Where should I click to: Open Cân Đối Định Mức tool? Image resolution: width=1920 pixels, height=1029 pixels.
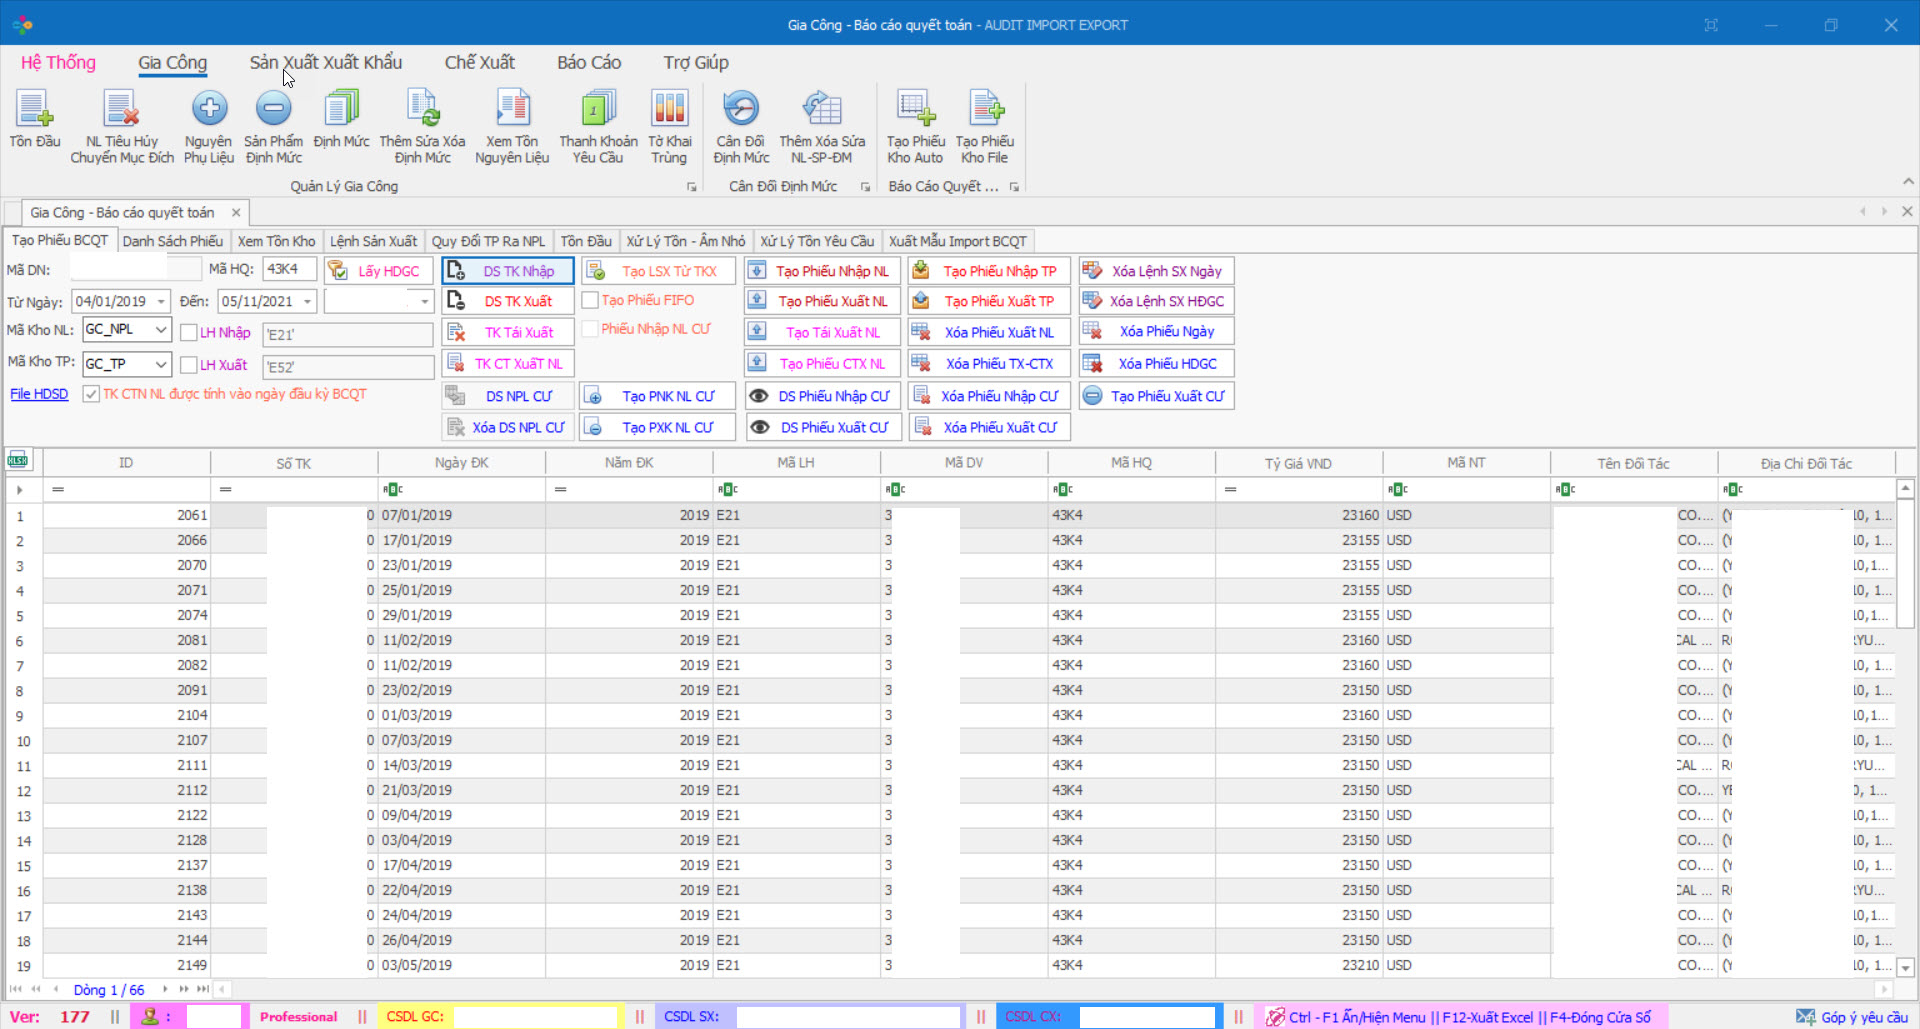741,108
